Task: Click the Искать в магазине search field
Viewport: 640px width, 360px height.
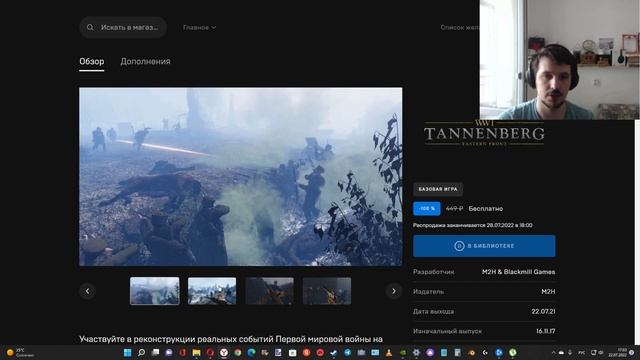Action: [123, 27]
